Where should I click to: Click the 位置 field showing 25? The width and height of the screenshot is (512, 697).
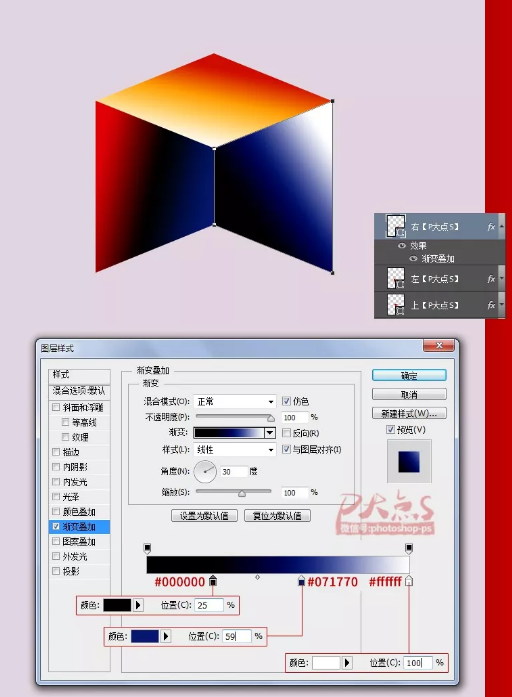[209, 605]
